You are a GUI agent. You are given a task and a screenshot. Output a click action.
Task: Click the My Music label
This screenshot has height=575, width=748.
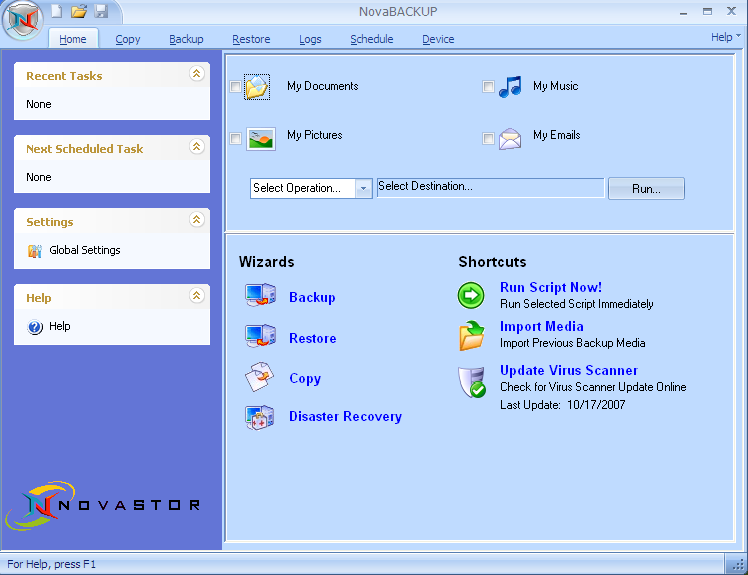555,86
